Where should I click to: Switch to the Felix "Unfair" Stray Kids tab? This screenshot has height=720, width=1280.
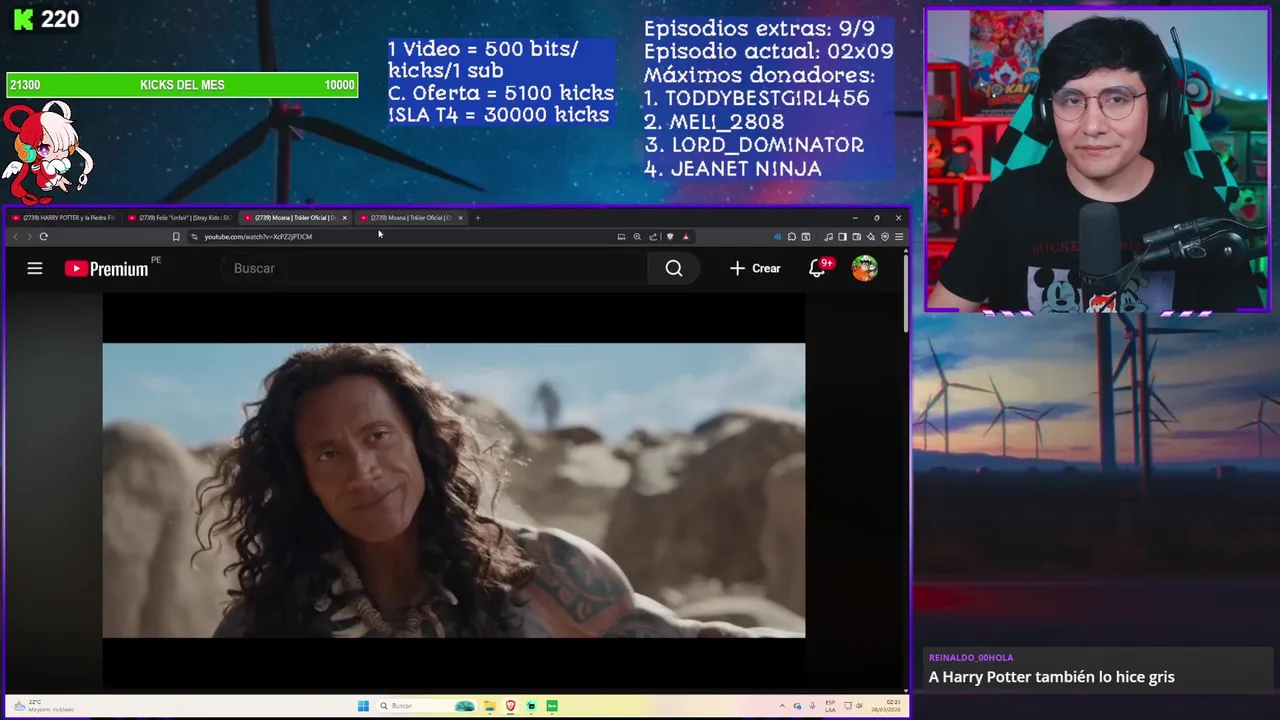[180, 217]
